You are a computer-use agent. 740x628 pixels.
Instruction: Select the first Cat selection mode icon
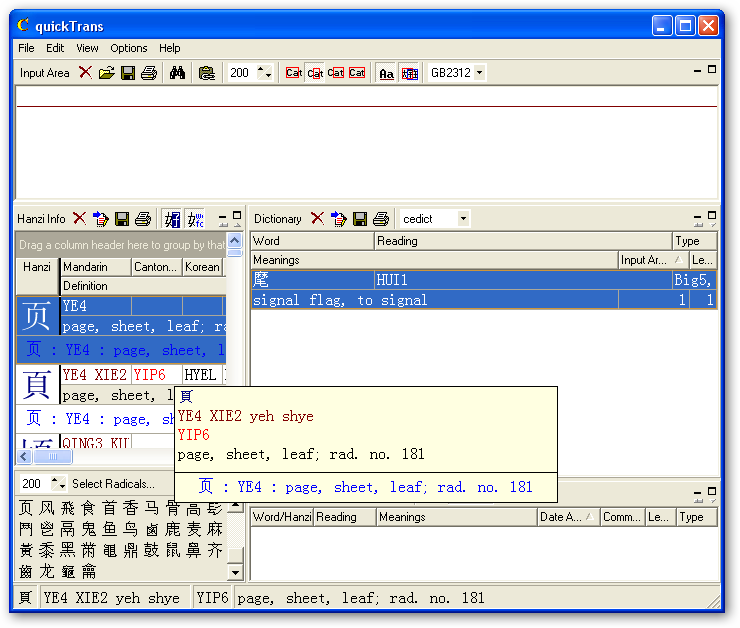pos(294,73)
